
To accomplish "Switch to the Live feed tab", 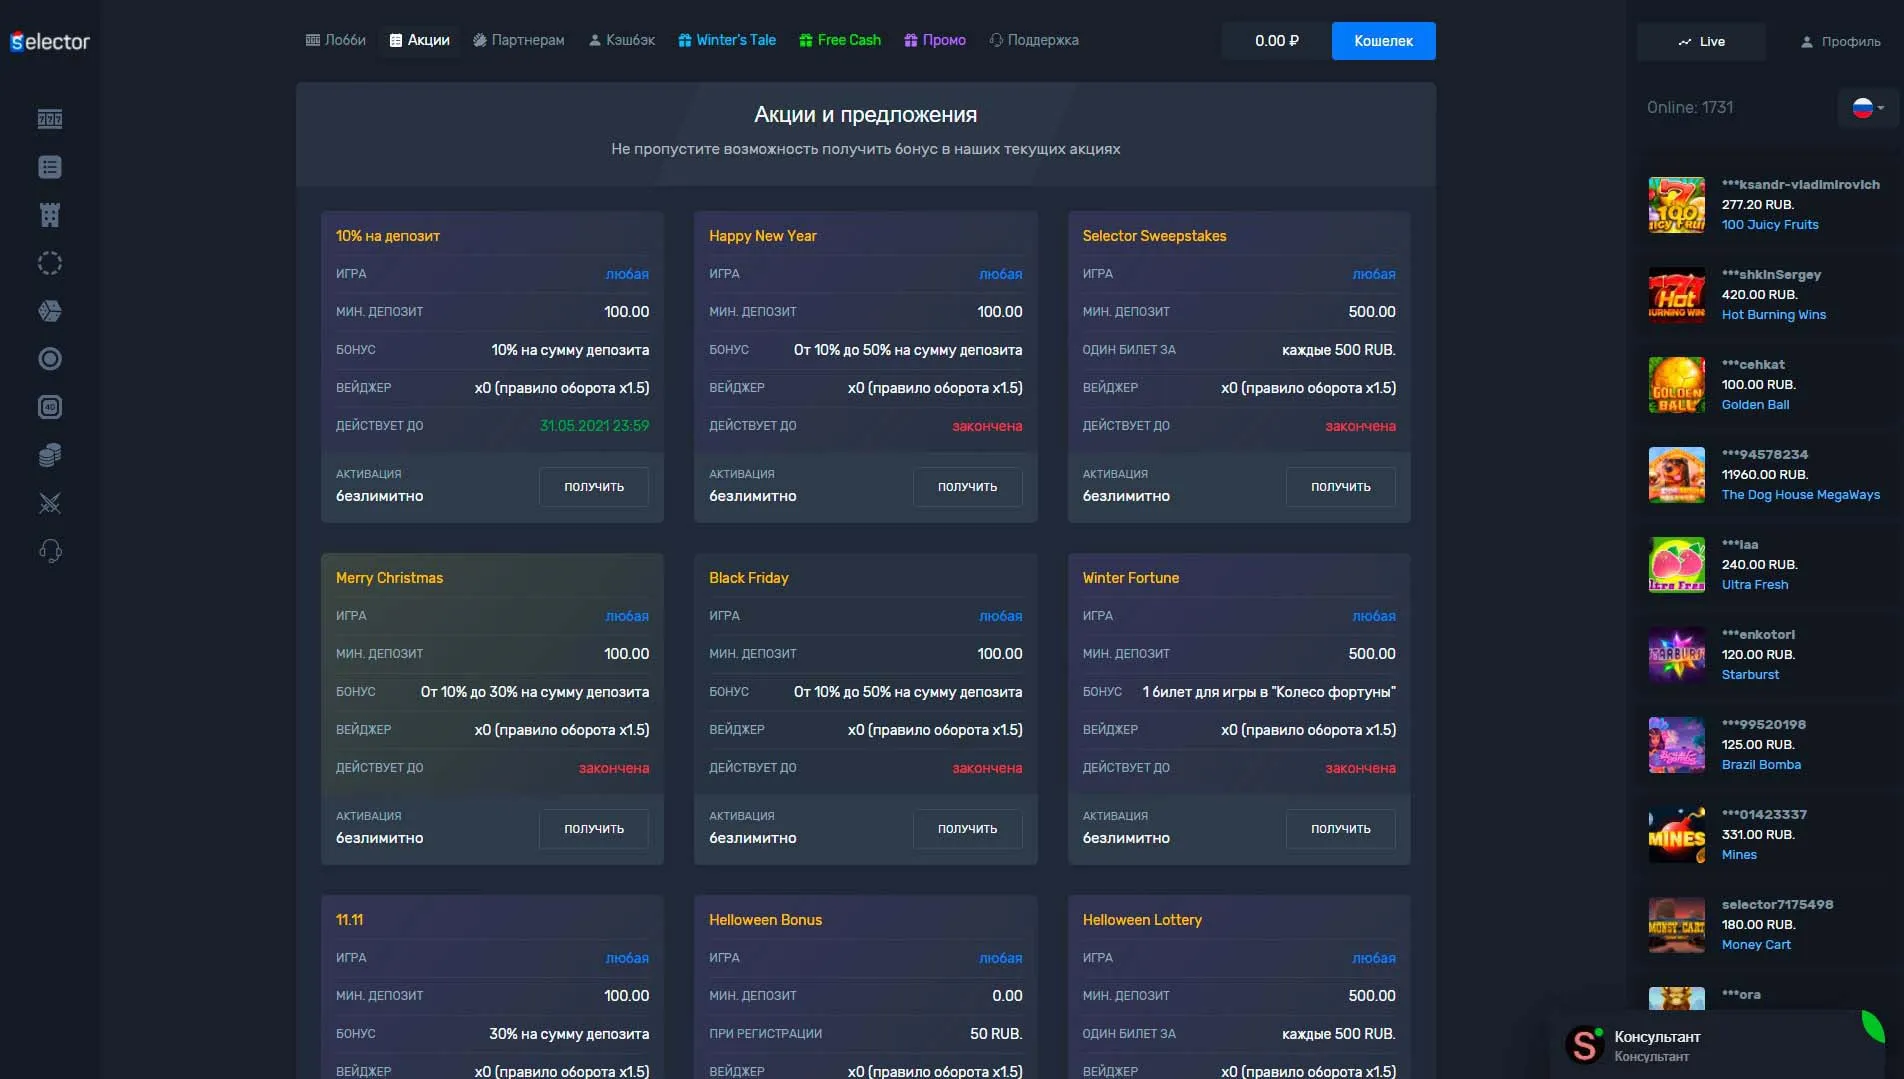I will [1701, 41].
